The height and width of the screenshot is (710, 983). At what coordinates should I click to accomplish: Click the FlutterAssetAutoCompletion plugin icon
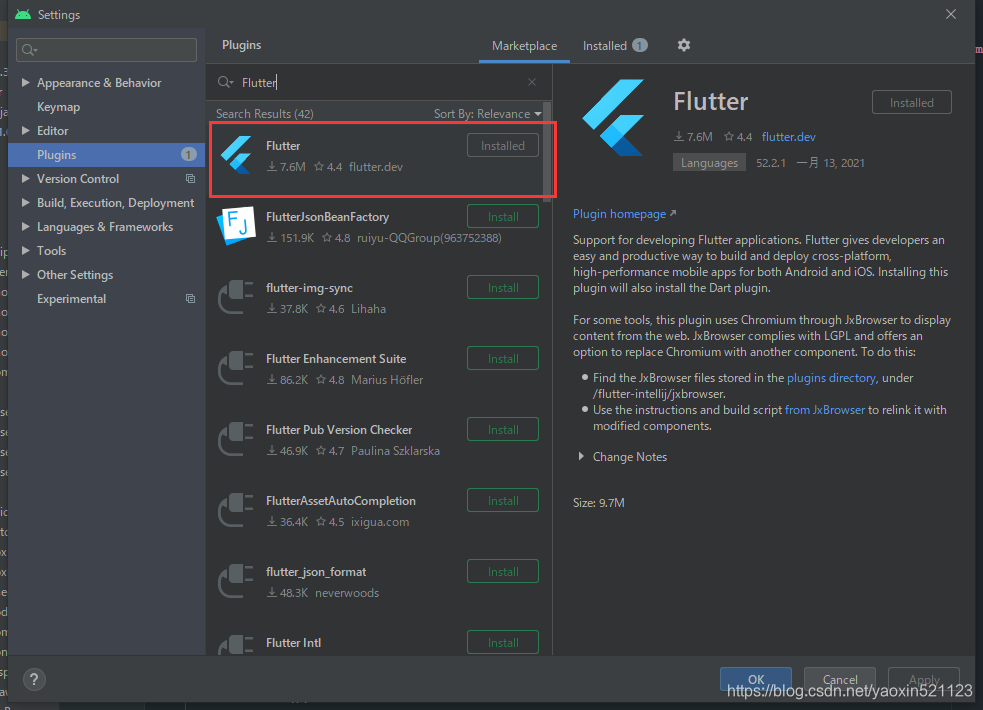[x=236, y=509]
